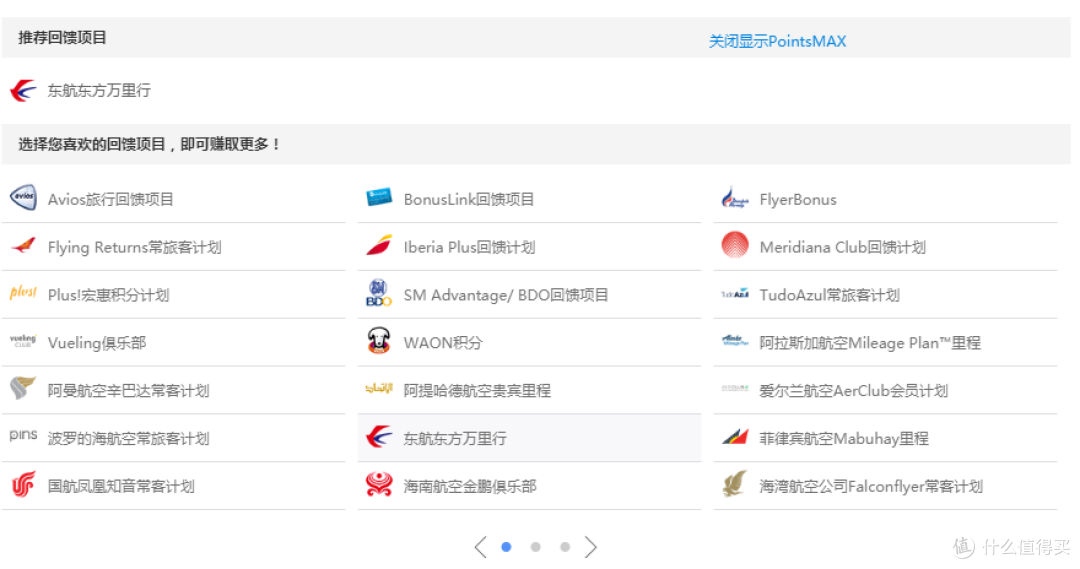Click the Iberia Plus logo icon
This screenshot has width=1080, height=569.
click(x=379, y=245)
